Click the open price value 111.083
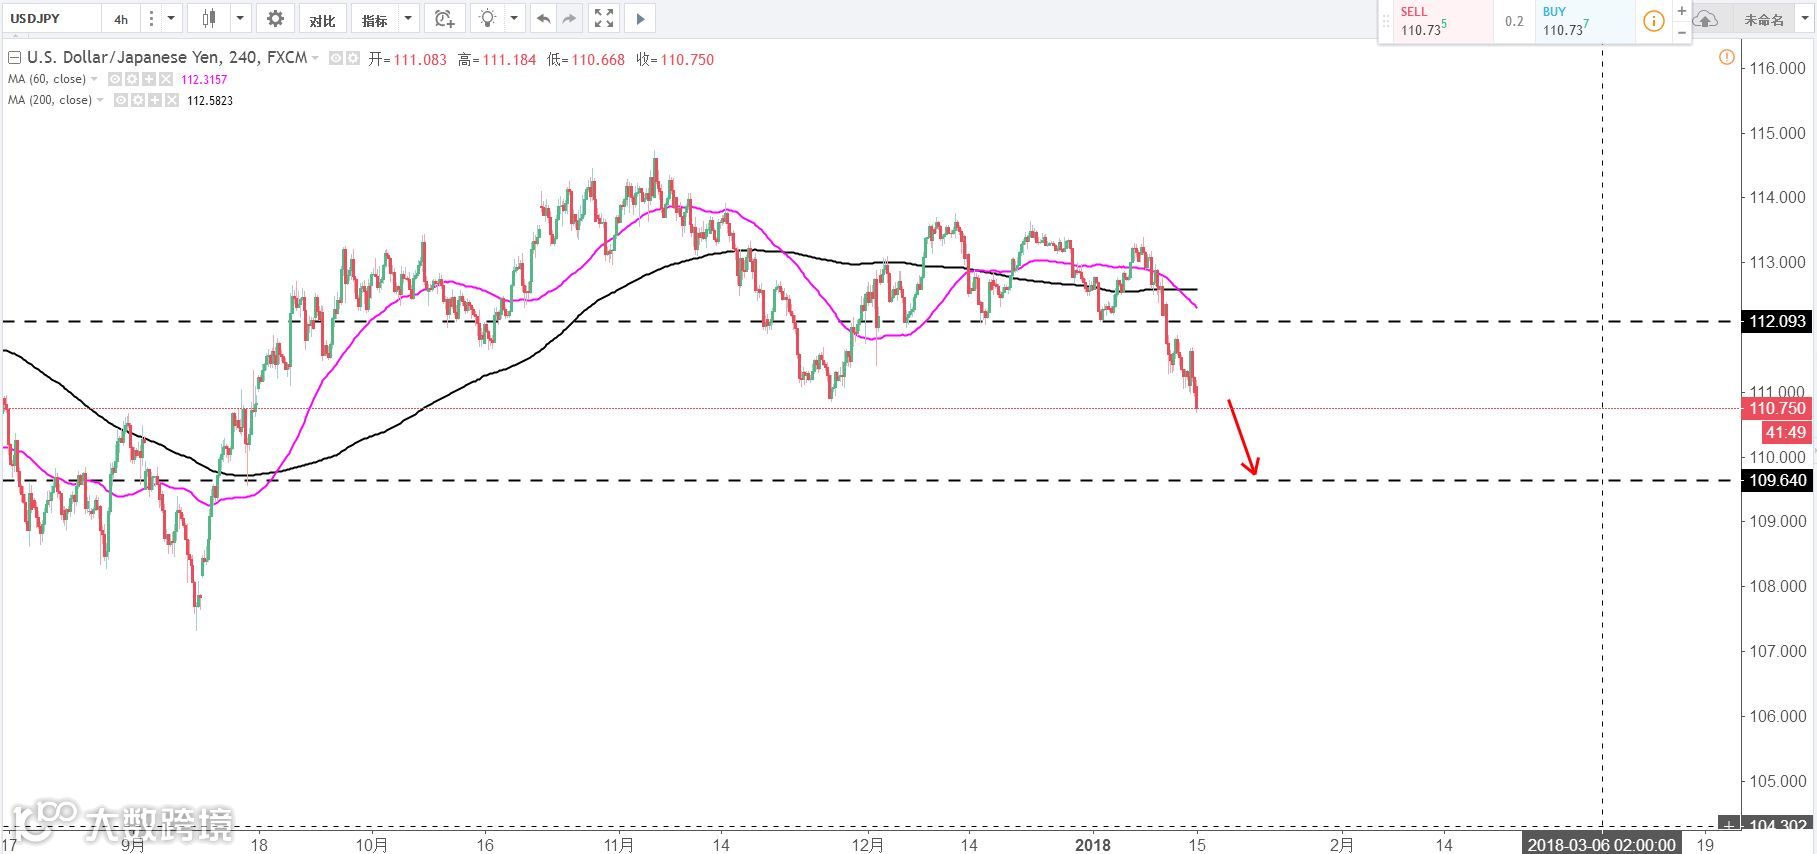This screenshot has width=1817, height=854. tap(420, 59)
